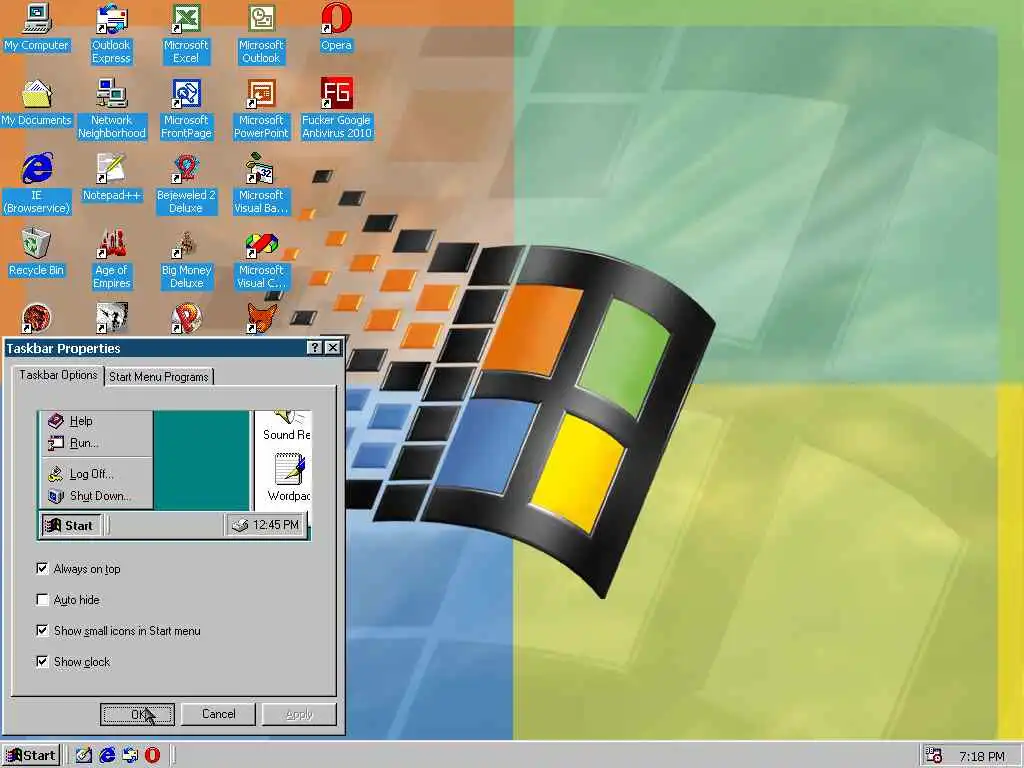Select the Microsoft Visual Basic shortcut
The image size is (1024, 768).
click(261, 184)
